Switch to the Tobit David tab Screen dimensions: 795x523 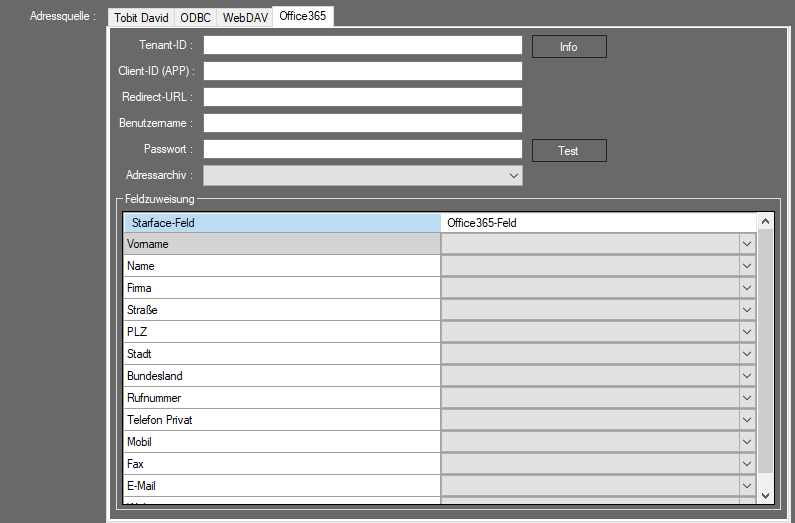[x=141, y=17]
